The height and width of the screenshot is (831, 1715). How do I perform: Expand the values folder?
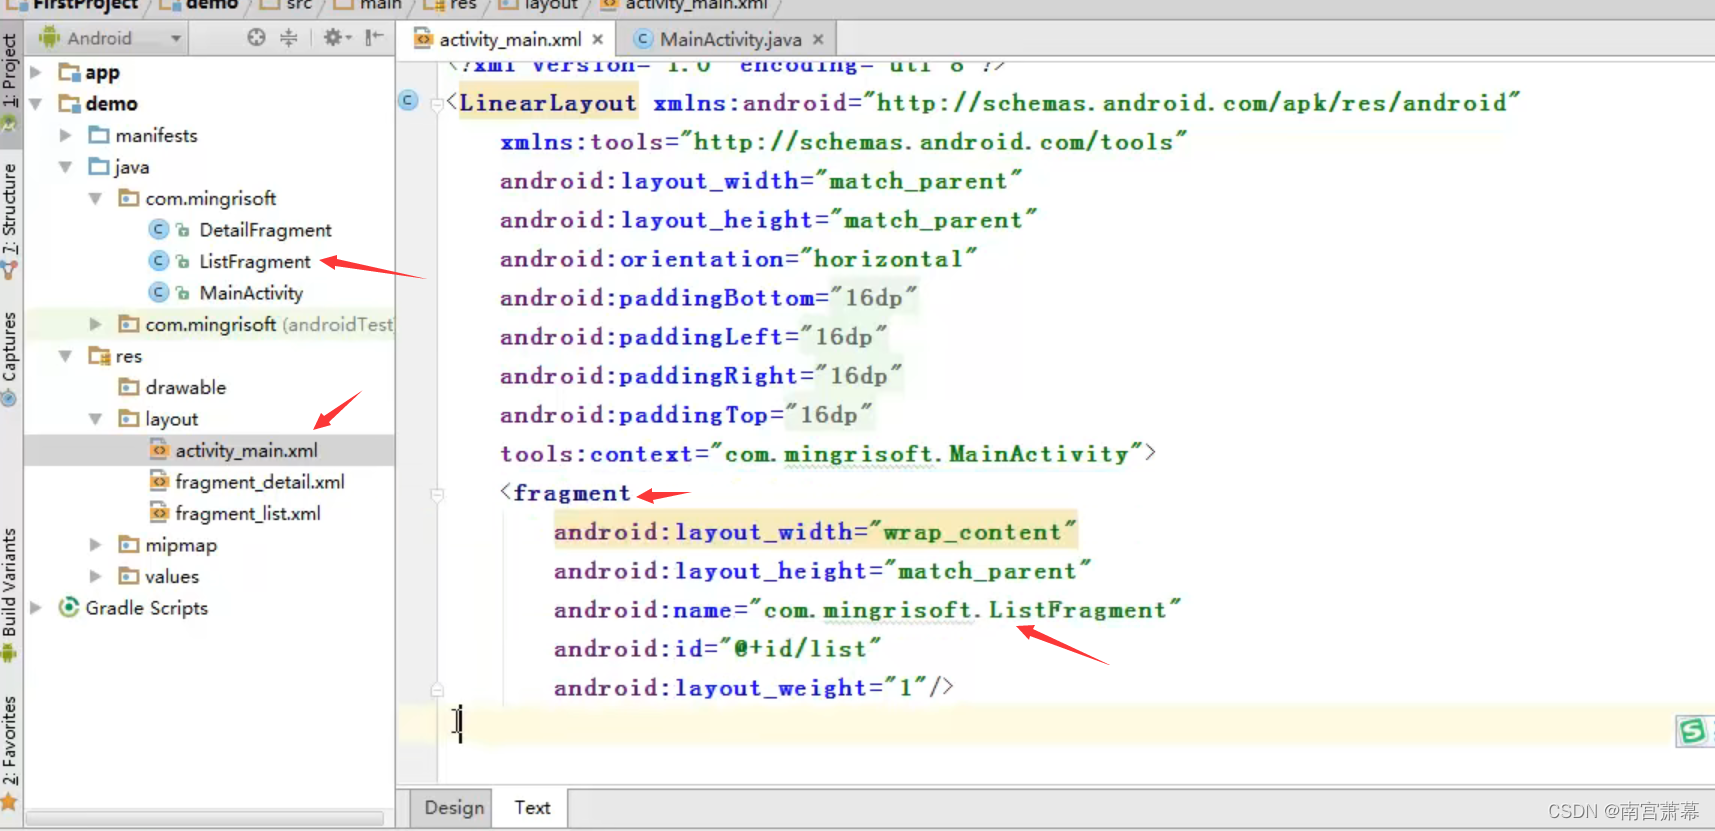(95, 576)
